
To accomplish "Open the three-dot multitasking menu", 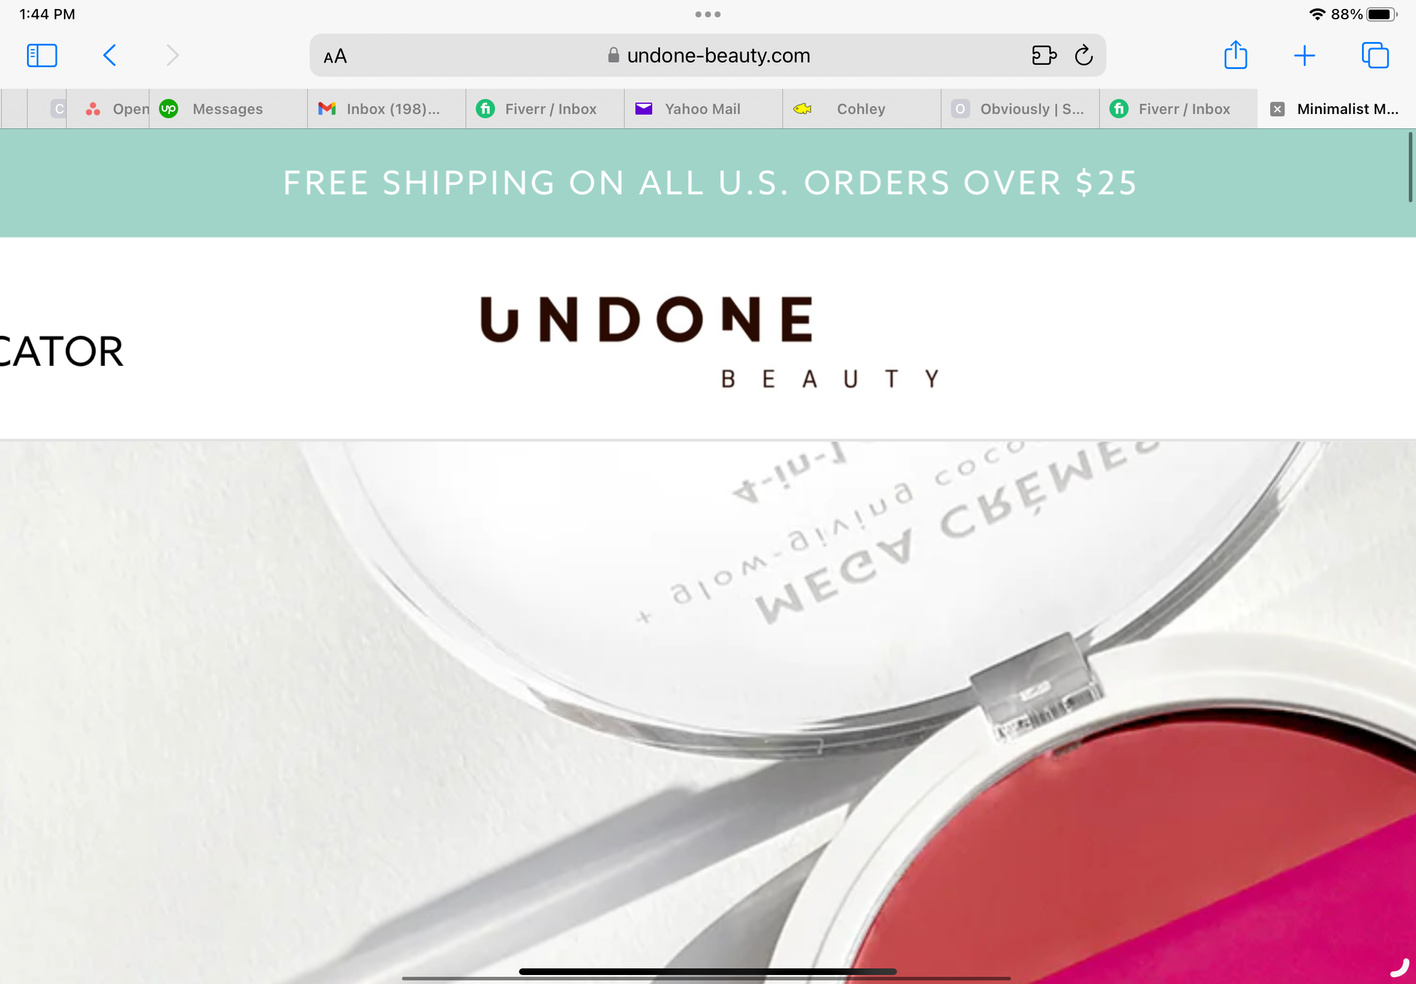I will (x=708, y=14).
